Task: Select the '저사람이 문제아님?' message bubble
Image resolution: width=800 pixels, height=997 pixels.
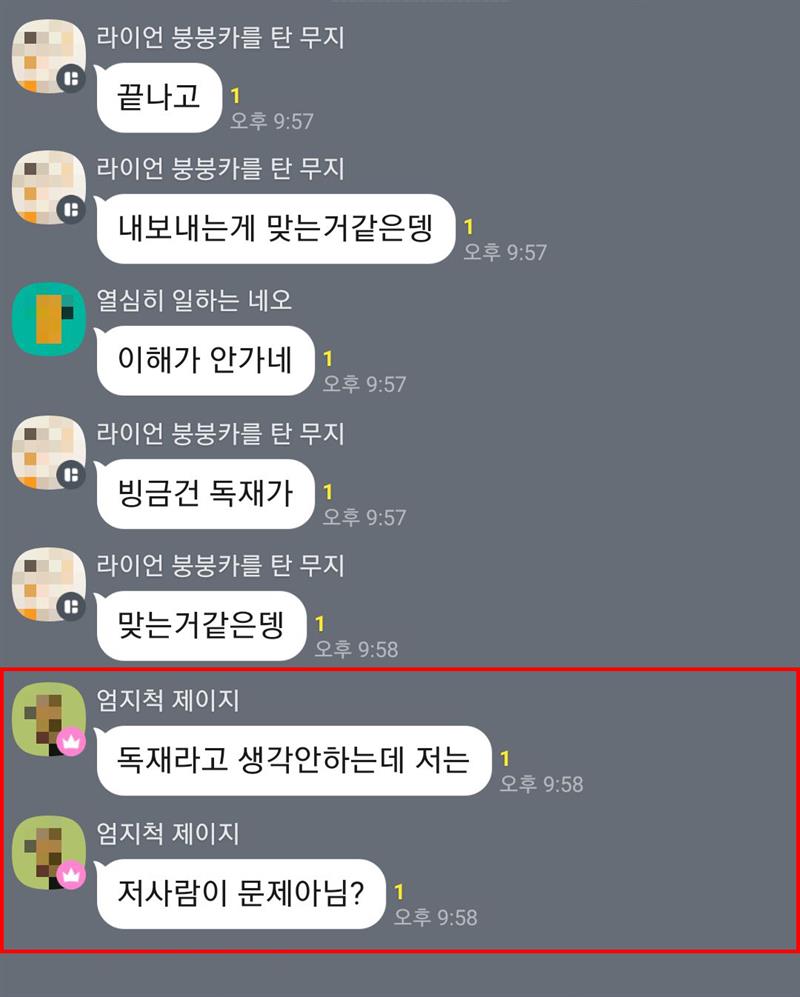Action: tap(241, 894)
